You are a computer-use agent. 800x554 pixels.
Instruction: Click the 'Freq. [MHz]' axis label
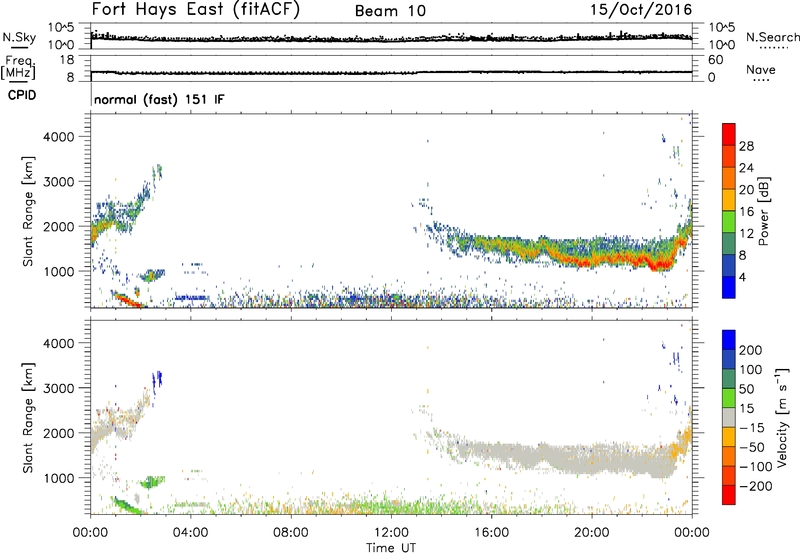click(19, 67)
